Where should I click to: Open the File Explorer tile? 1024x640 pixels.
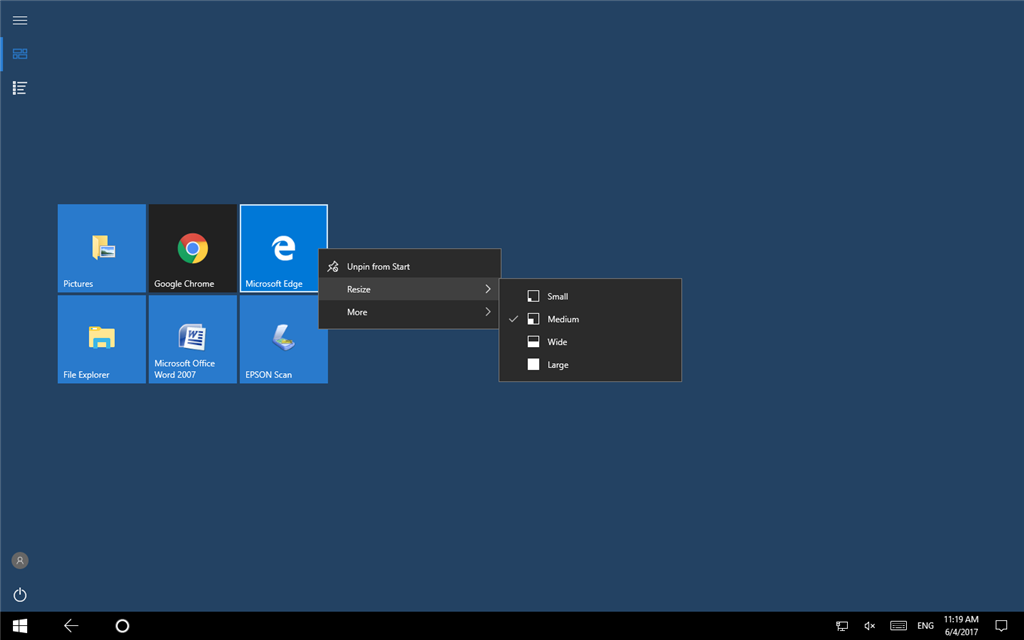pyautogui.click(x=101, y=339)
